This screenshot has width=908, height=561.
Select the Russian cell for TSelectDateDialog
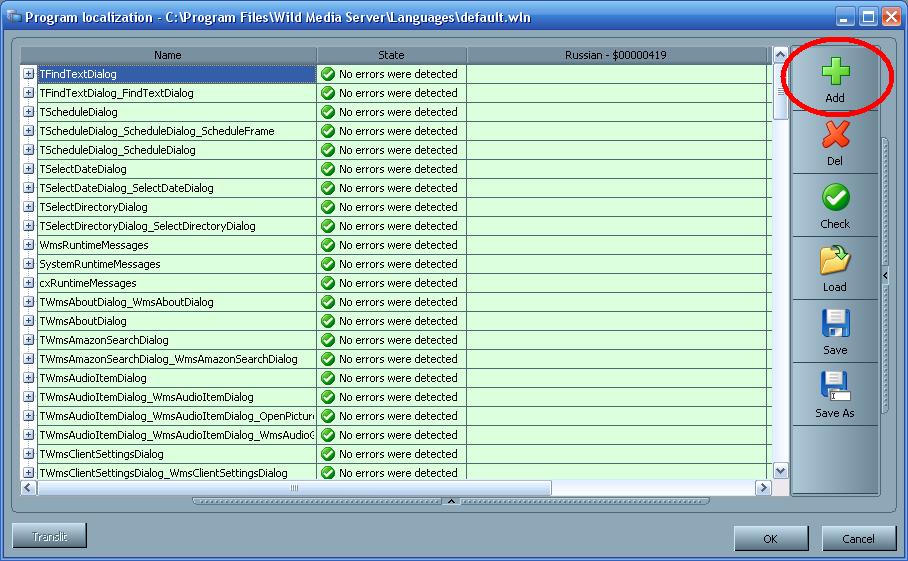point(617,169)
